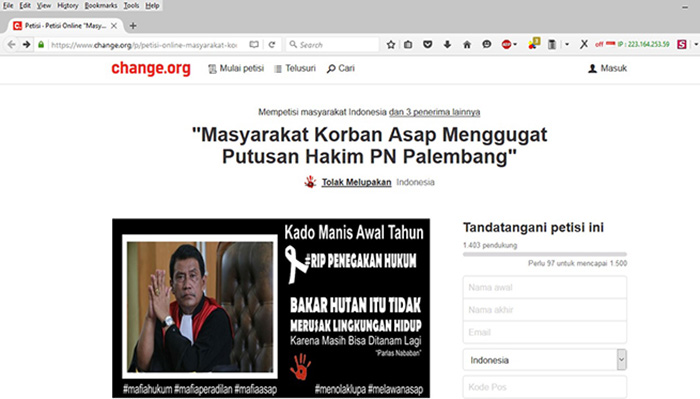Screen dimensions: 700x399
Task: Save page to Pocket
Action: 427,45
